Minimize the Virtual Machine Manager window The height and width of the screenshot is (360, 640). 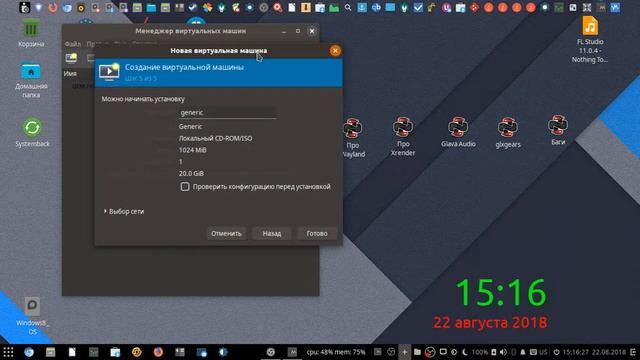pyautogui.click(x=284, y=31)
